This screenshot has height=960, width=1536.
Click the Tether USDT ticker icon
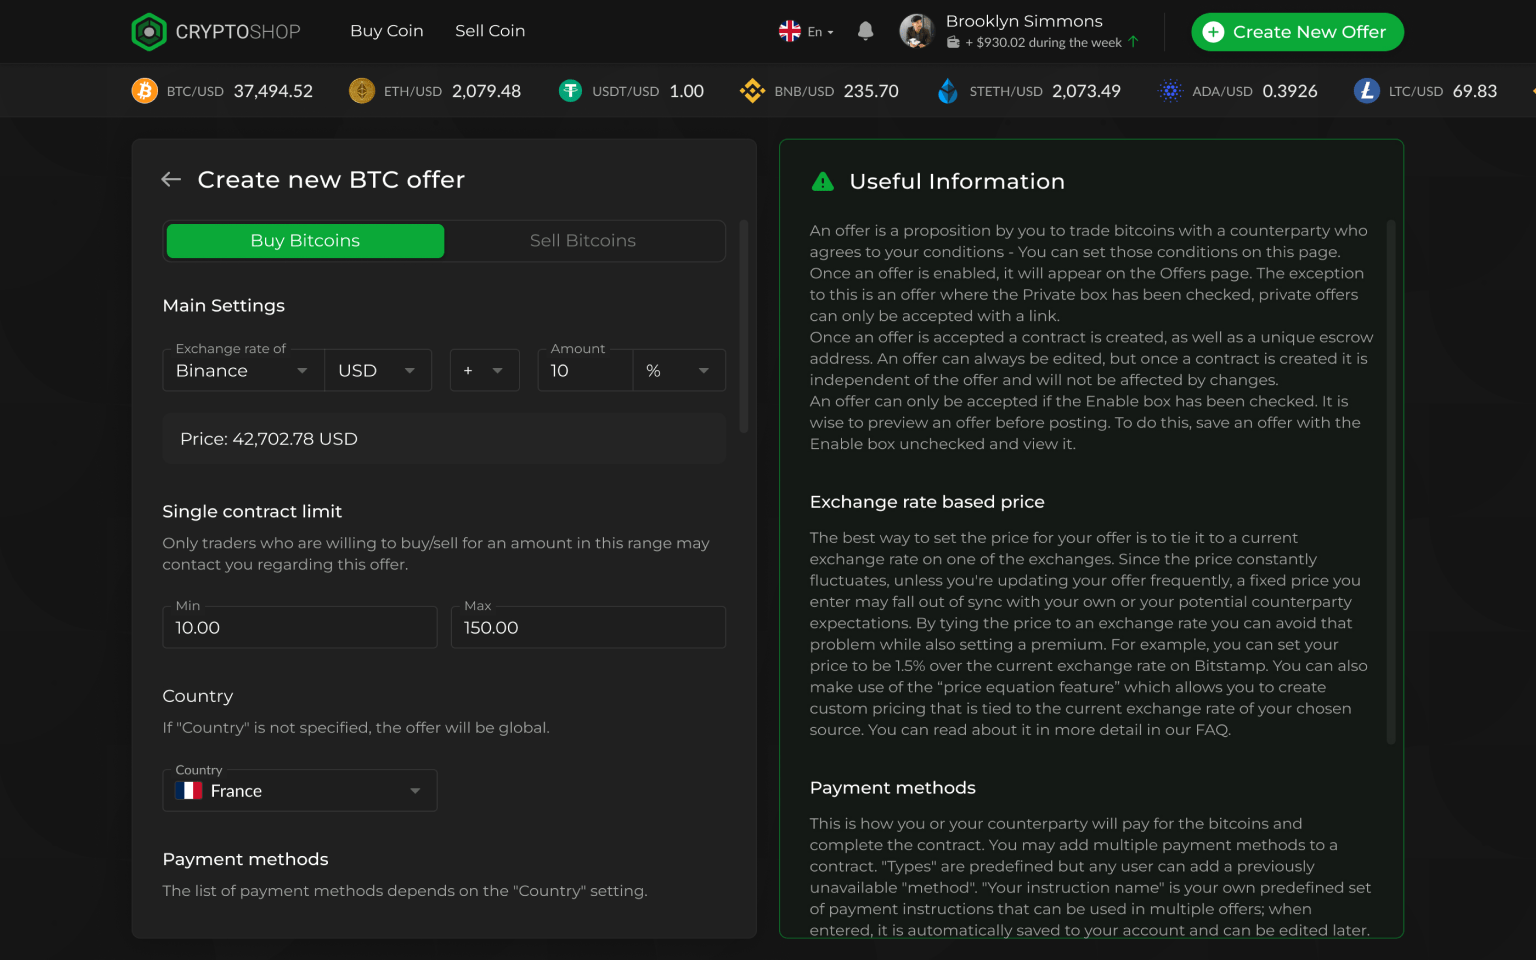tap(570, 91)
